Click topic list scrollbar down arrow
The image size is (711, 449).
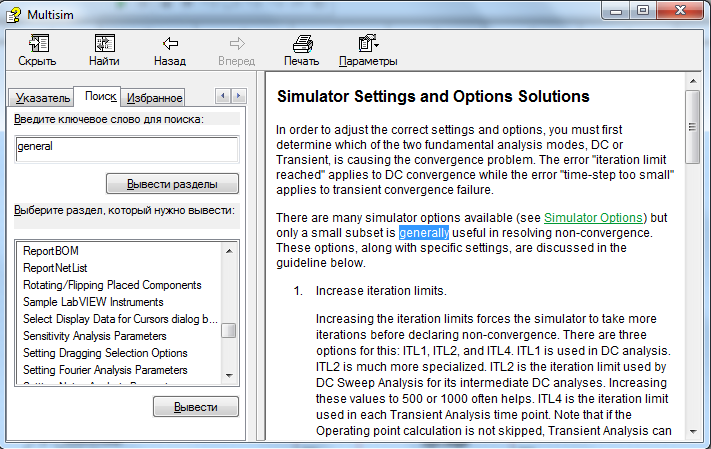click(229, 375)
